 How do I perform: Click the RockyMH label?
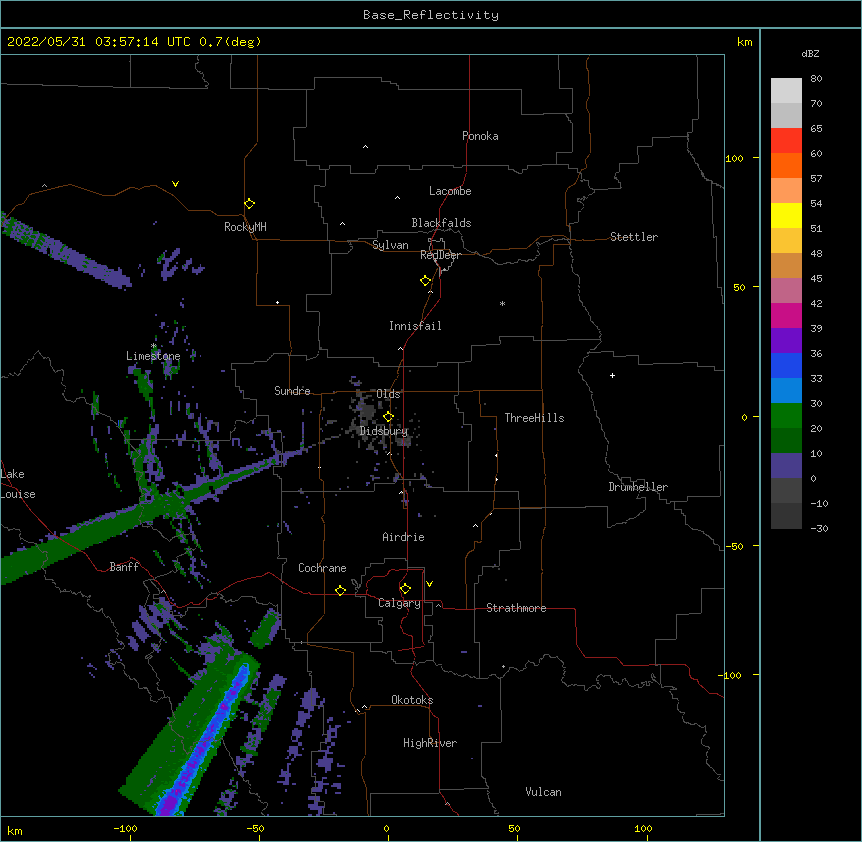point(245,227)
